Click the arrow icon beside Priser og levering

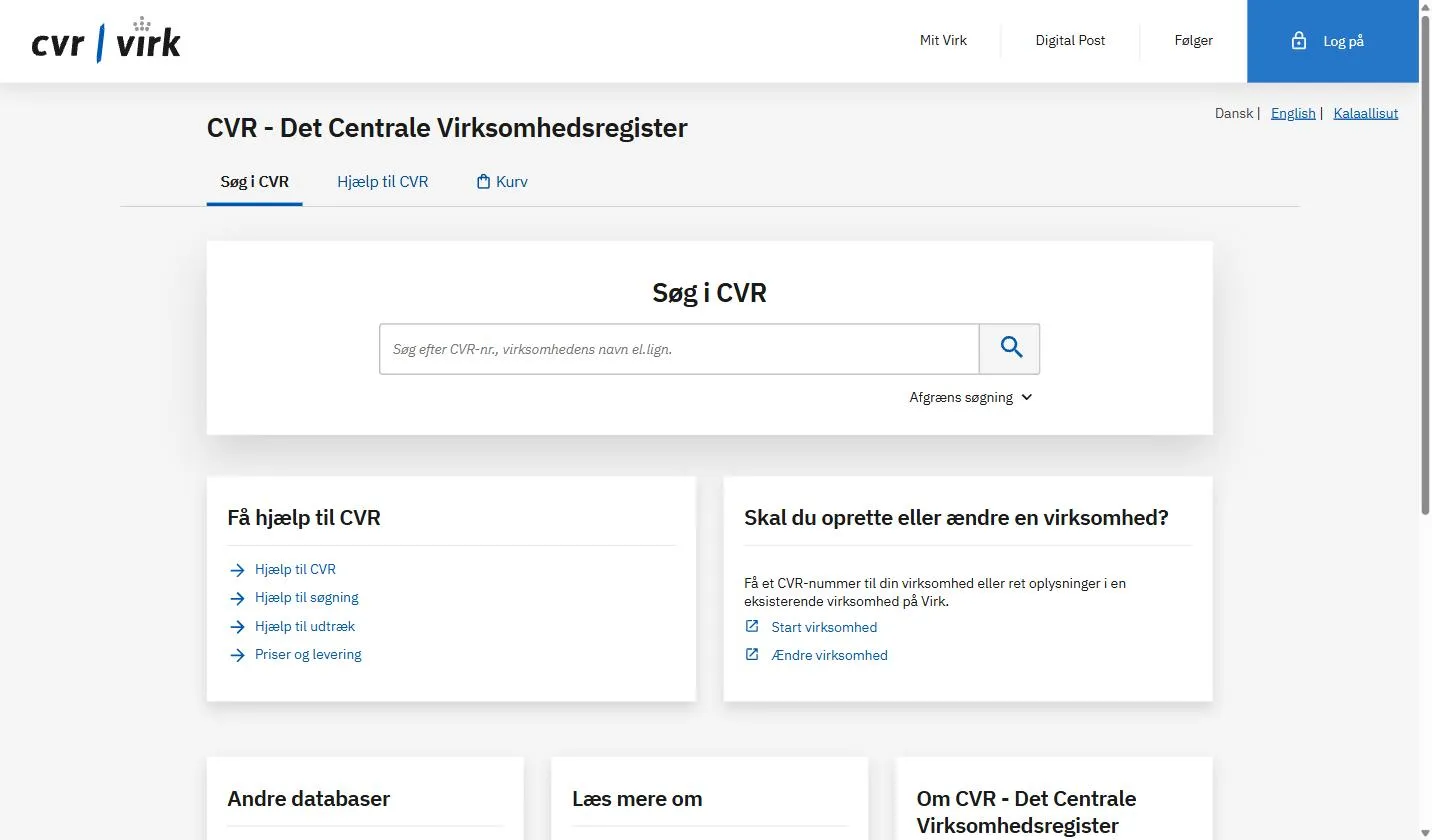(x=237, y=655)
